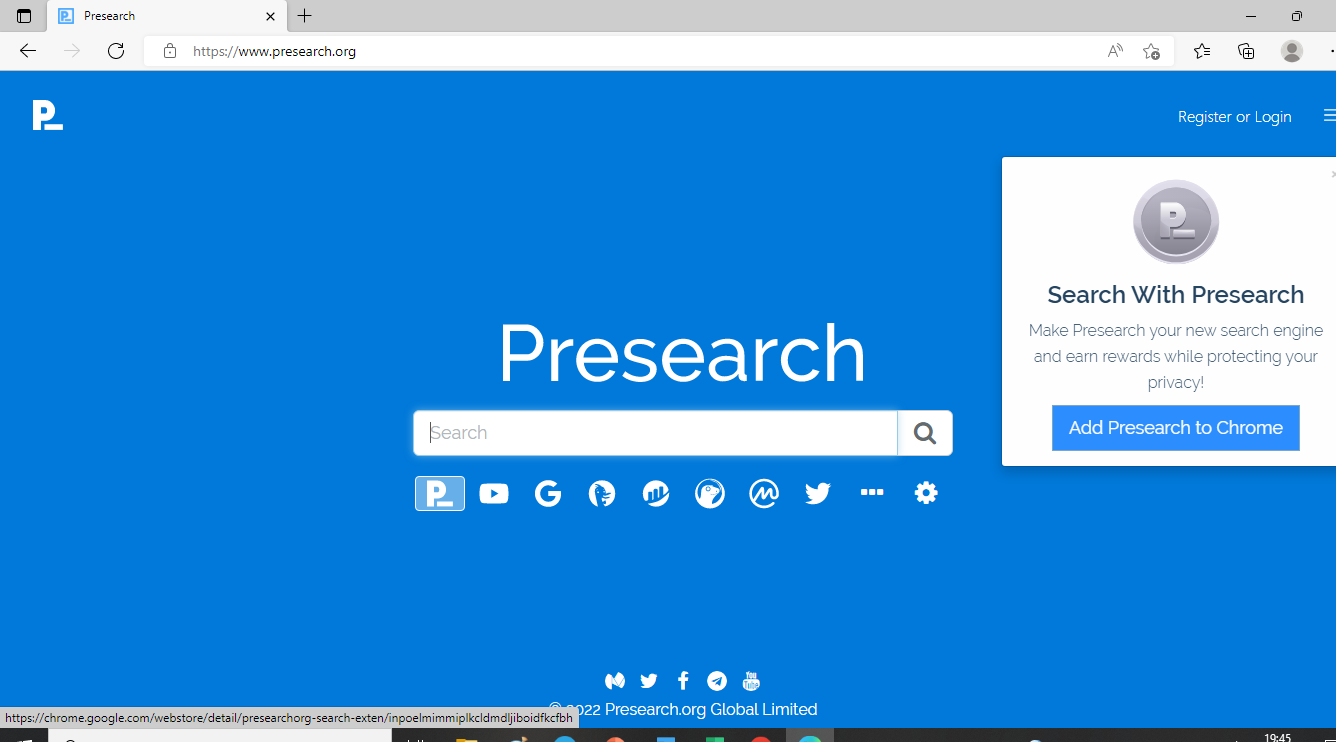The image size is (1336, 742).
Task: Add this page to favorites
Action: (1151, 51)
